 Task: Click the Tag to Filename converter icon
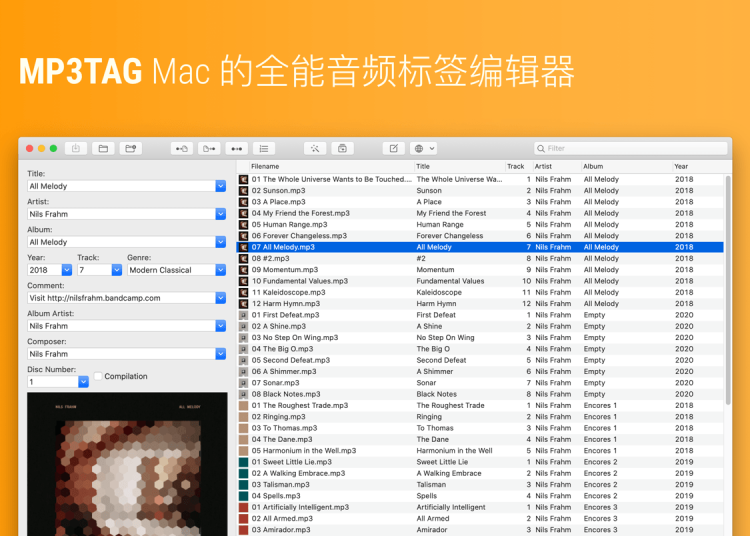[182, 148]
